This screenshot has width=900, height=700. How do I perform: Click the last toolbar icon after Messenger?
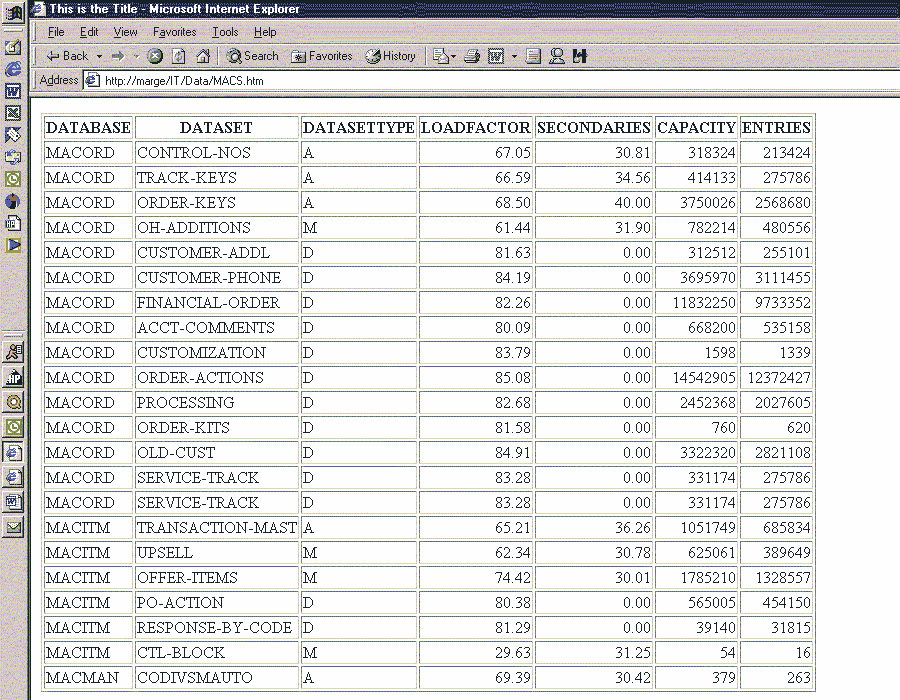pyautogui.click(x=580, y=56)
